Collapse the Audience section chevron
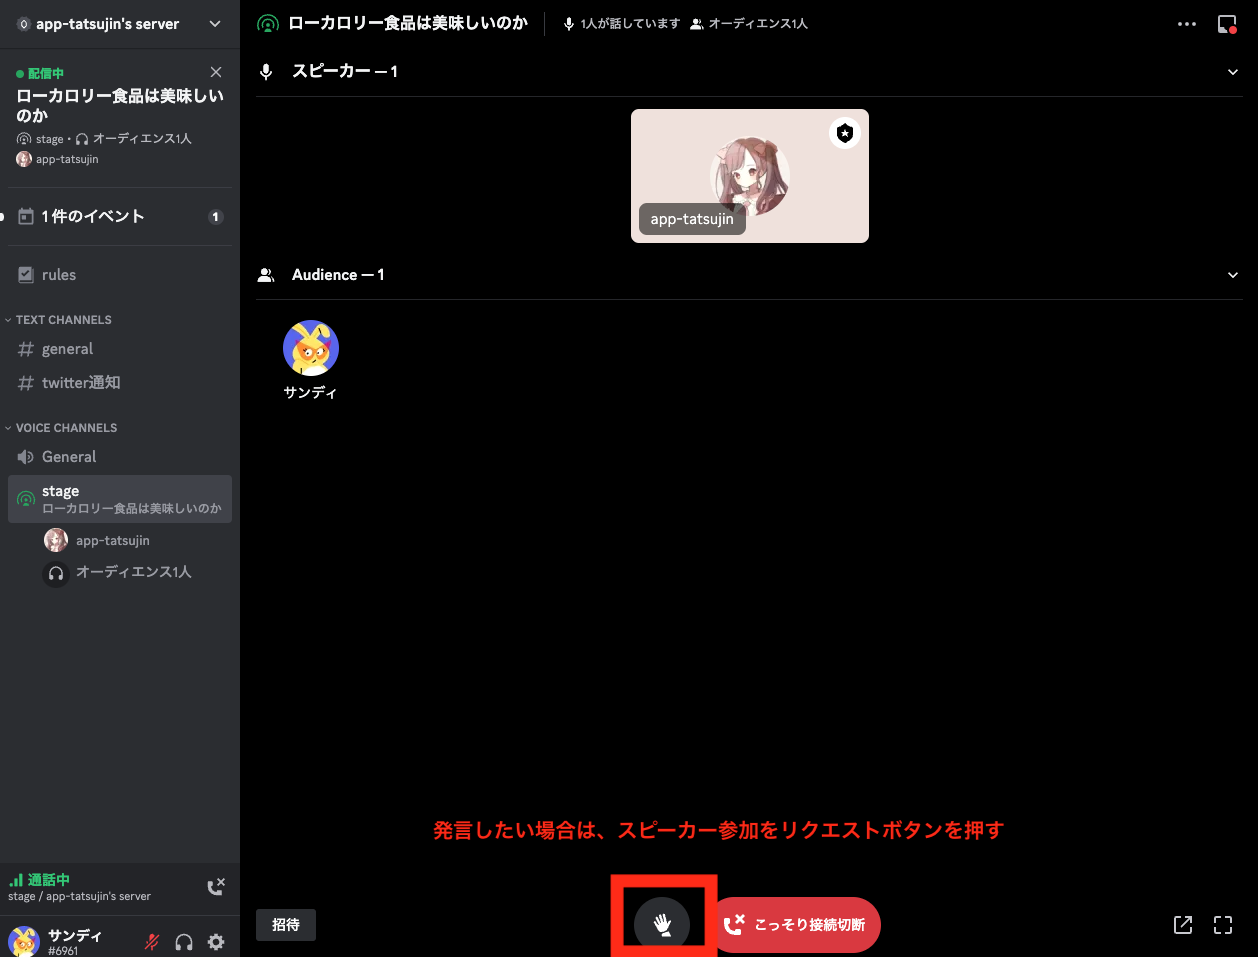This screenshot has height=957, width=1258. coord(1233,275)
